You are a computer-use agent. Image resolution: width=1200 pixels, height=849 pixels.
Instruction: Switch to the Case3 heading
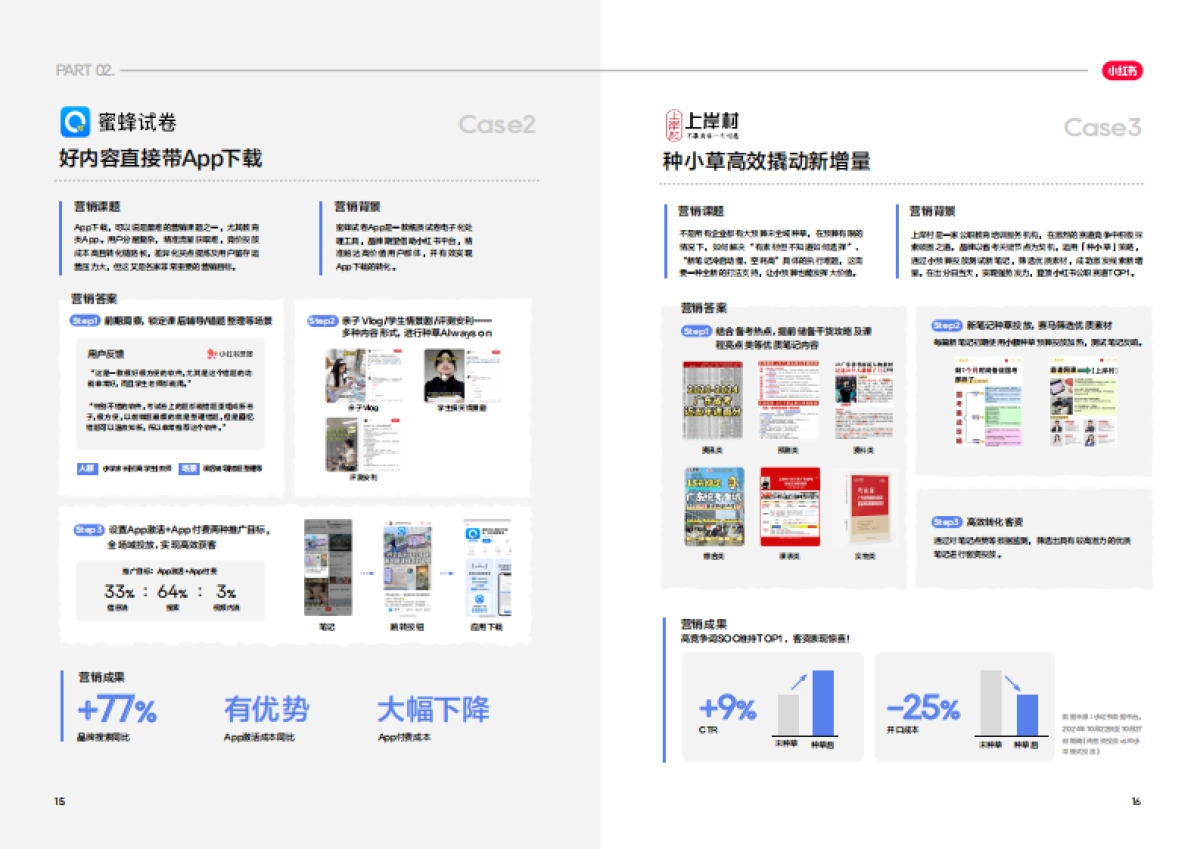[x=1103, y=127]
